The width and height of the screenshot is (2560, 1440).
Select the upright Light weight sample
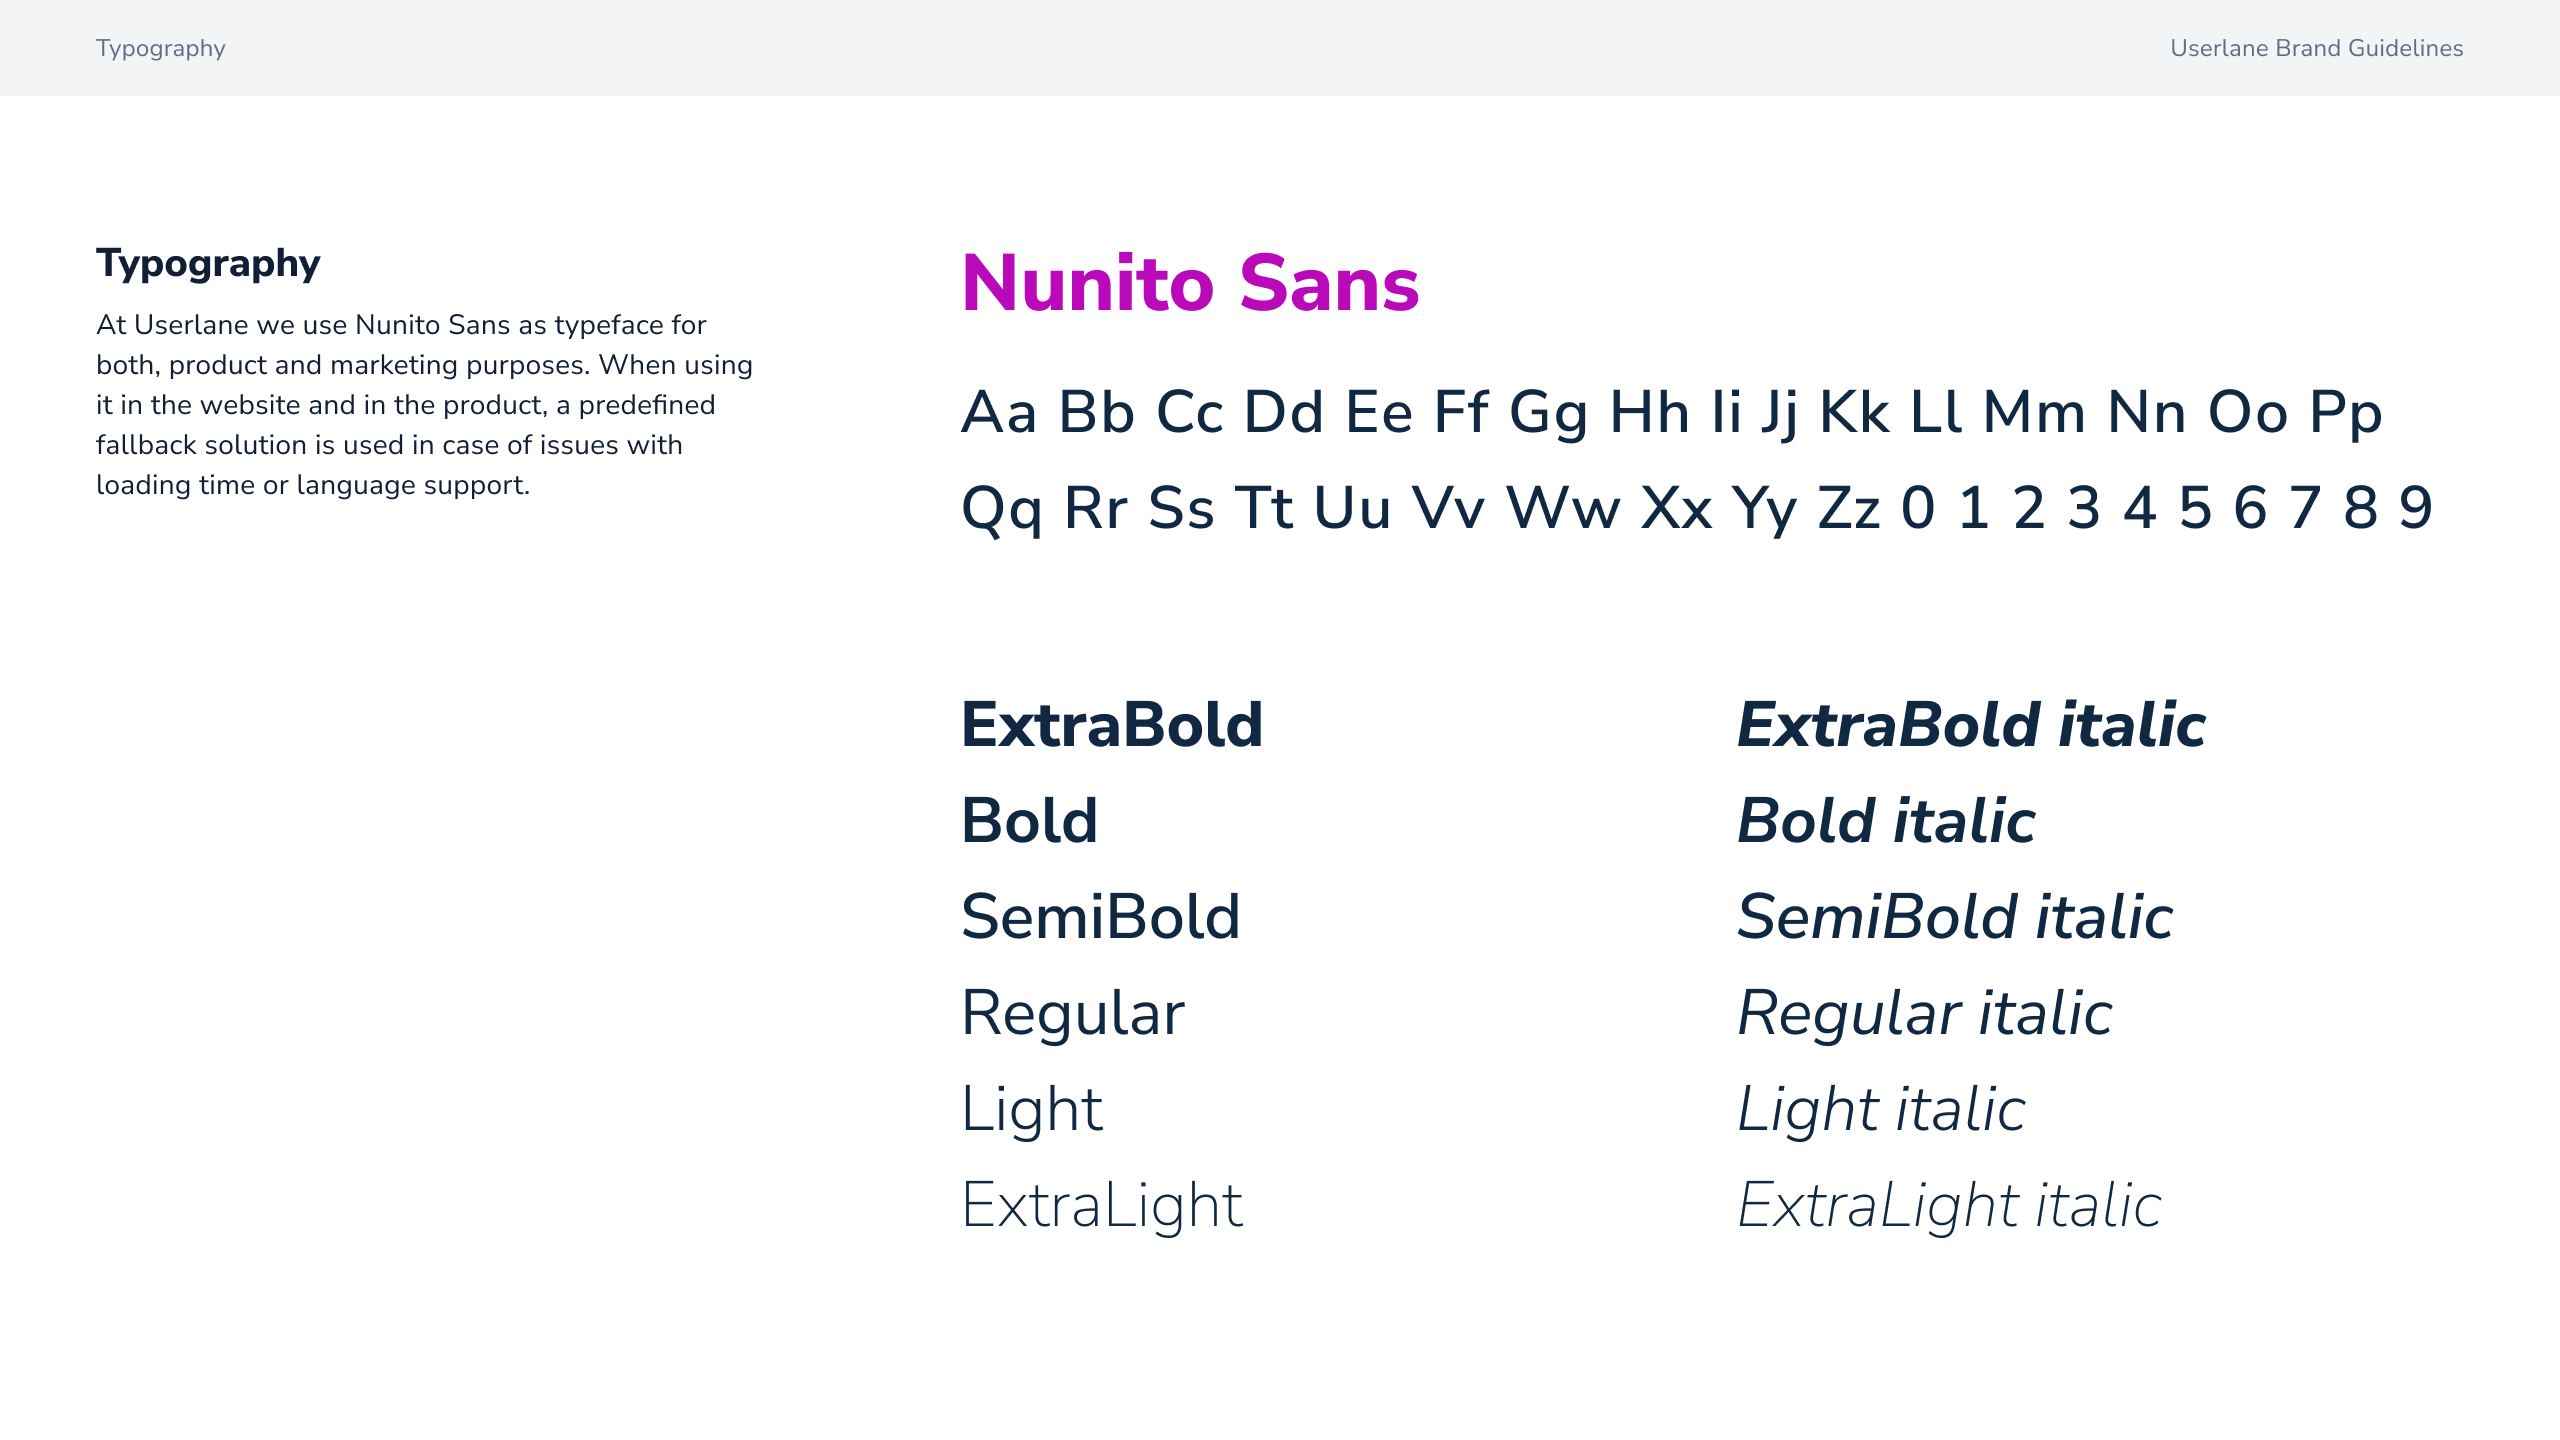point(1032,1109)
